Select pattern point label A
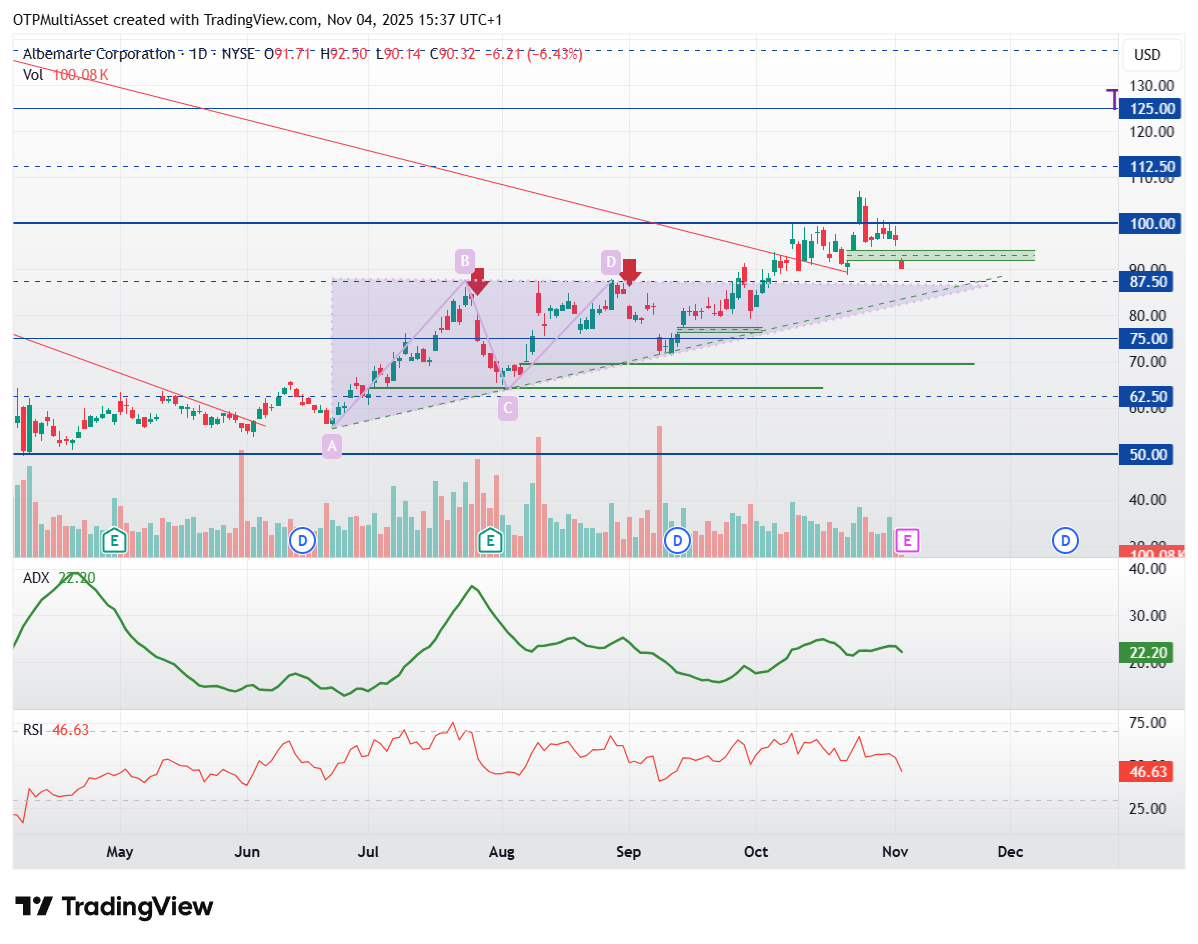The image size is (1198, 944). point(332,446)
